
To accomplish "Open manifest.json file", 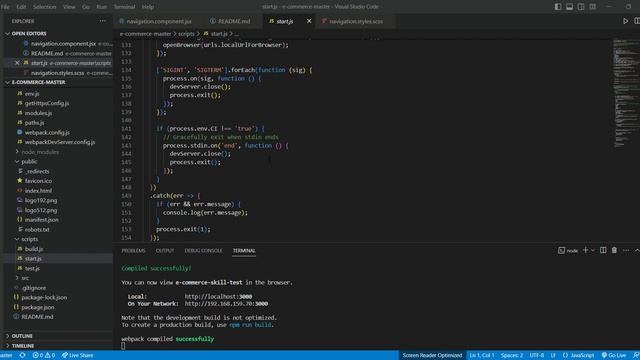I will point(41,220).
